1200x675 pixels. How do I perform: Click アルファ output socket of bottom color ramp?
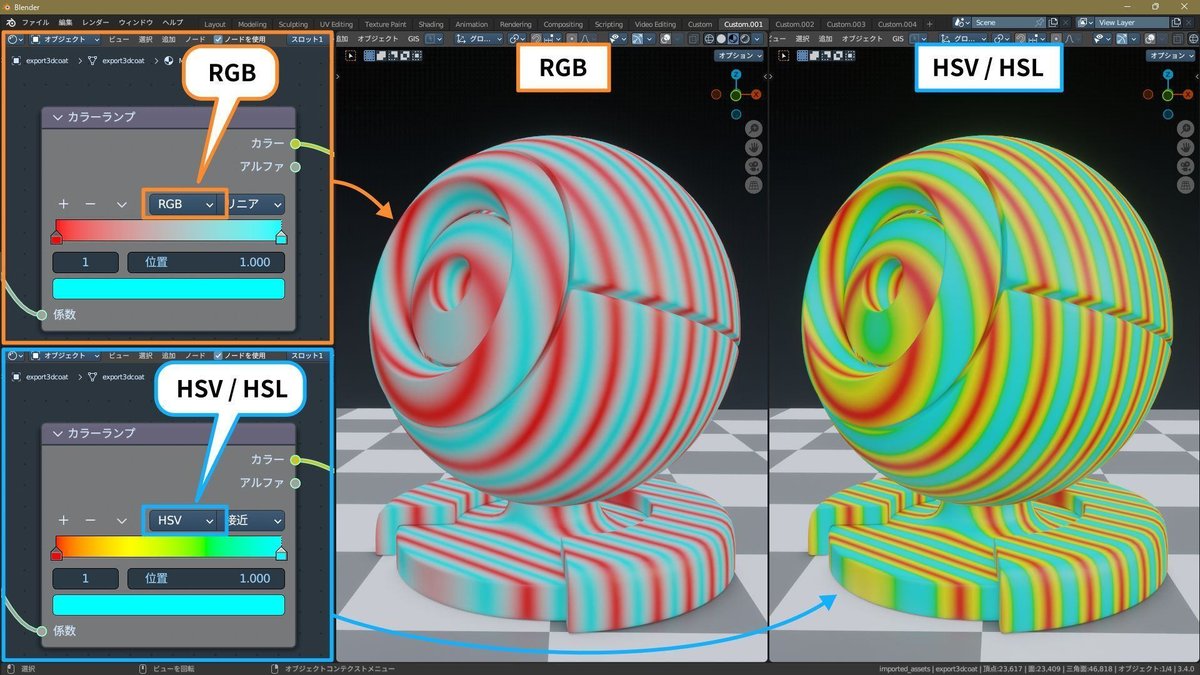pos(295,483)
